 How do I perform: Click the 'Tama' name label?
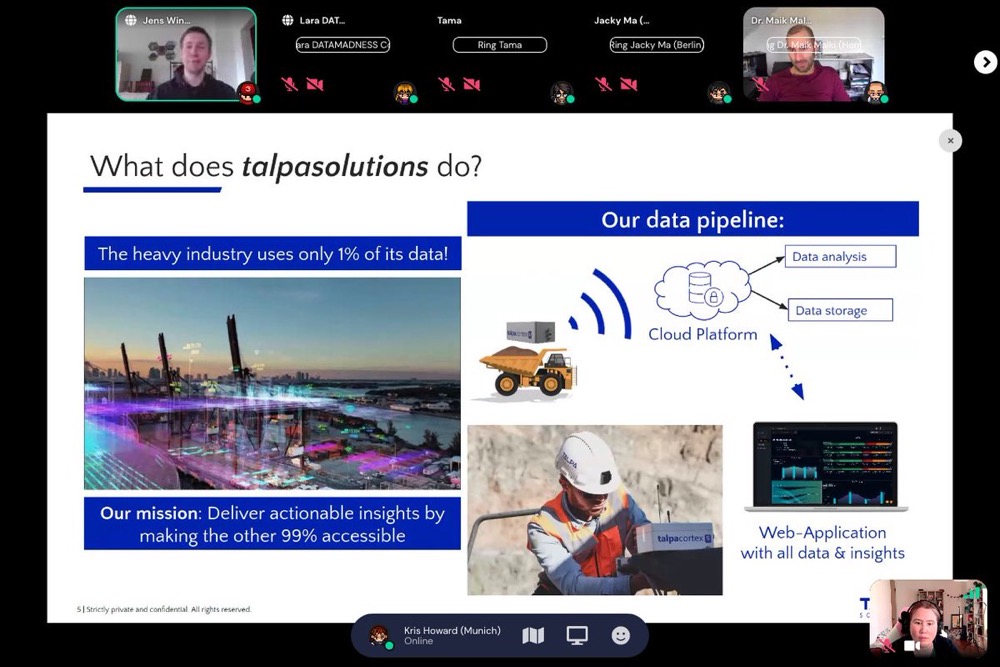[449, 20]
